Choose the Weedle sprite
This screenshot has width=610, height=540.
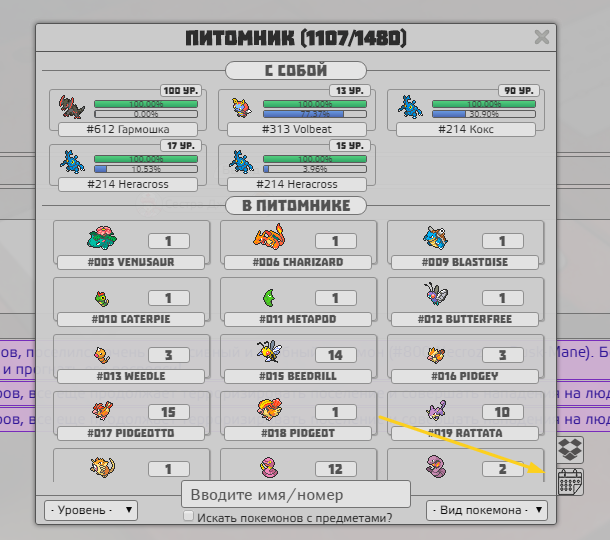[102, 355]
